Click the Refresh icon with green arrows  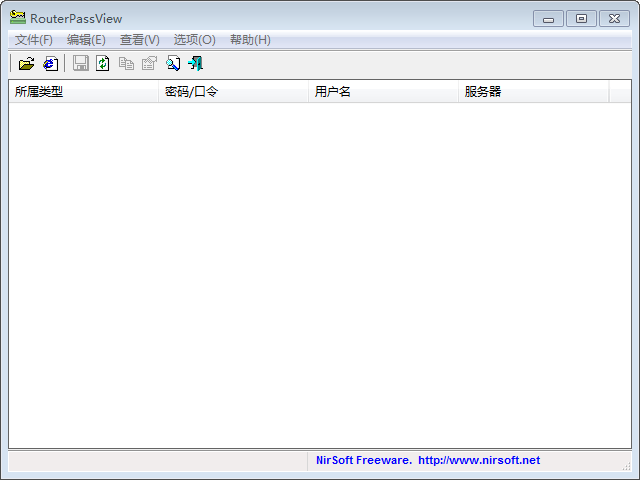103,64
